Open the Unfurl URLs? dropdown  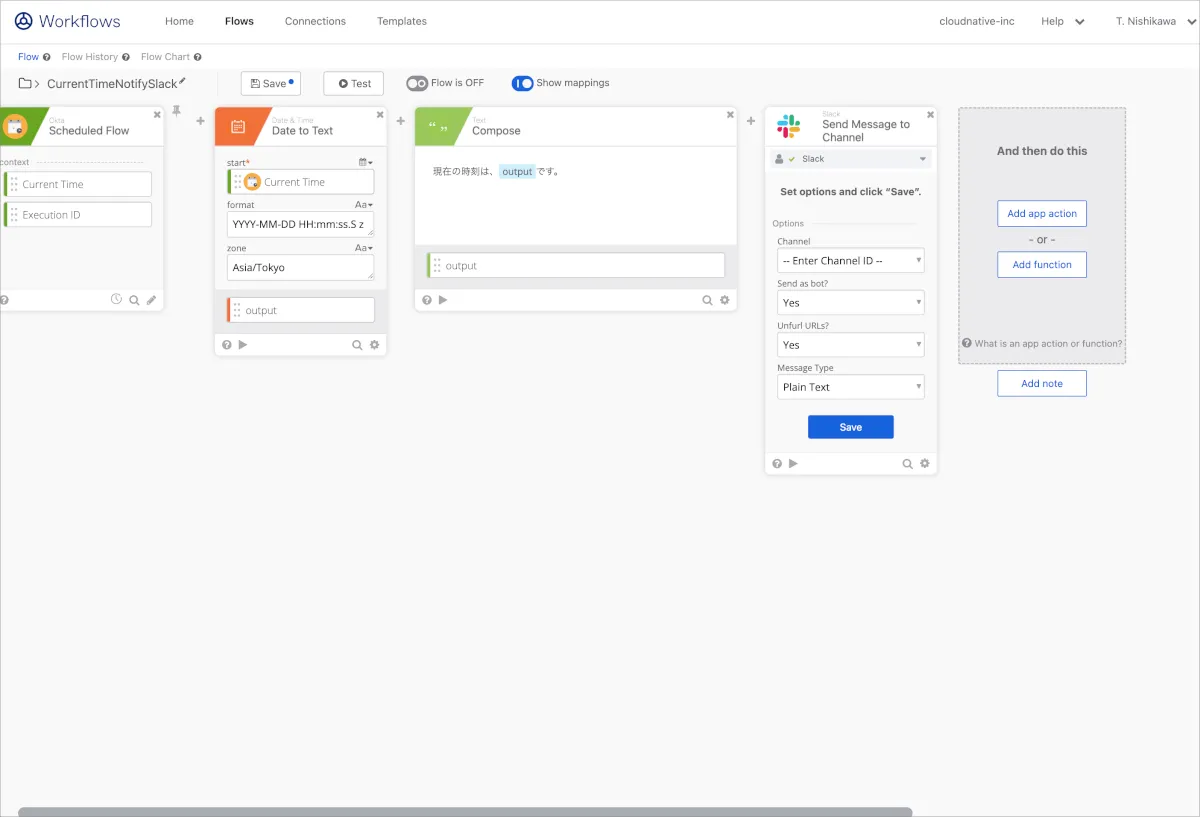851,345
